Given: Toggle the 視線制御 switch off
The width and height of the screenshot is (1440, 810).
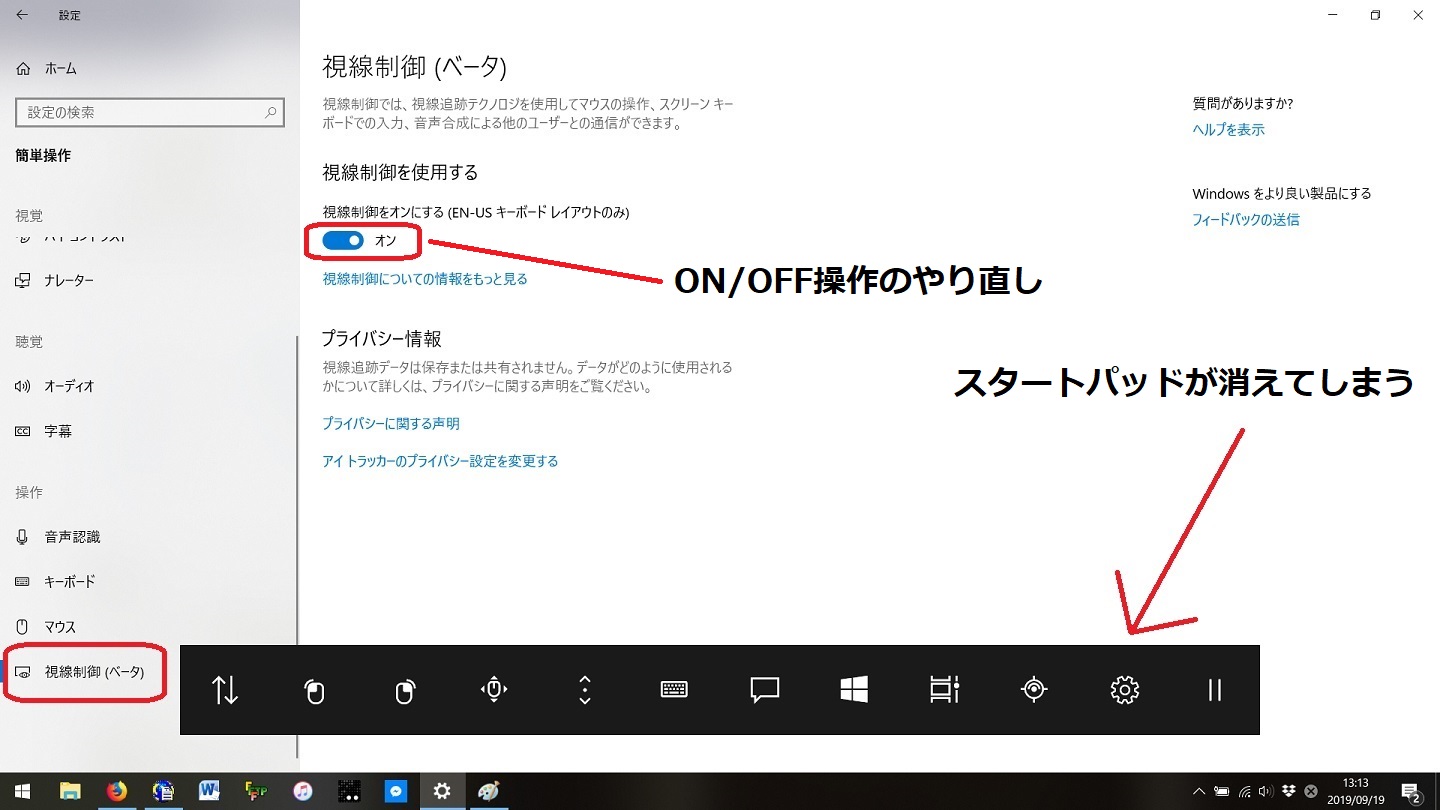Looking at the screenshot, I should click(343, 241).
